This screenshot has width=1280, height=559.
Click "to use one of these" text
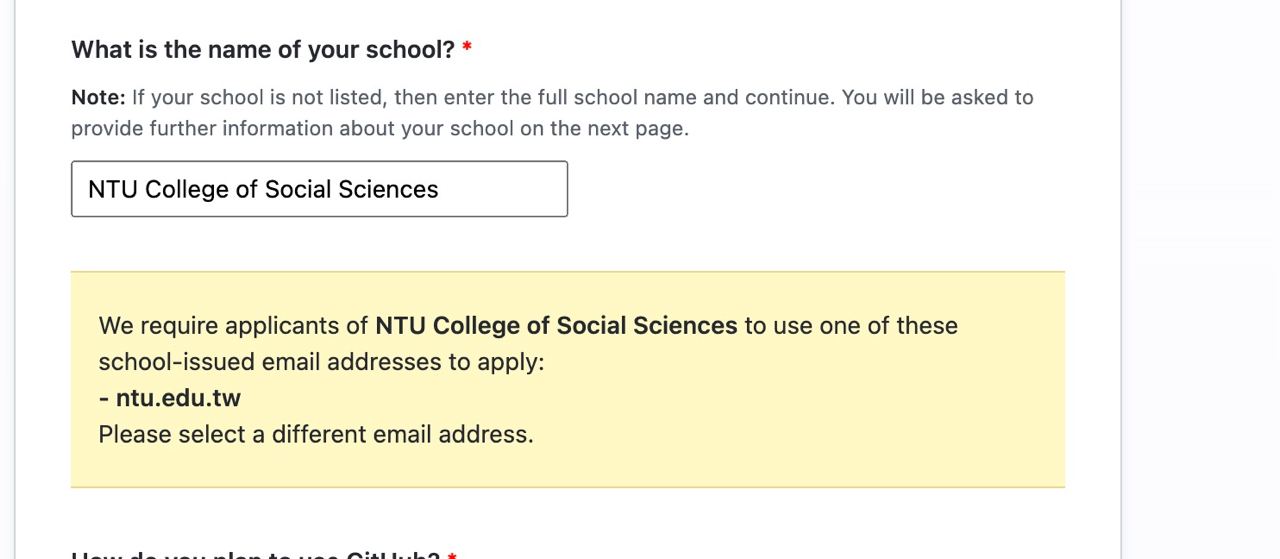coord(851,326)
